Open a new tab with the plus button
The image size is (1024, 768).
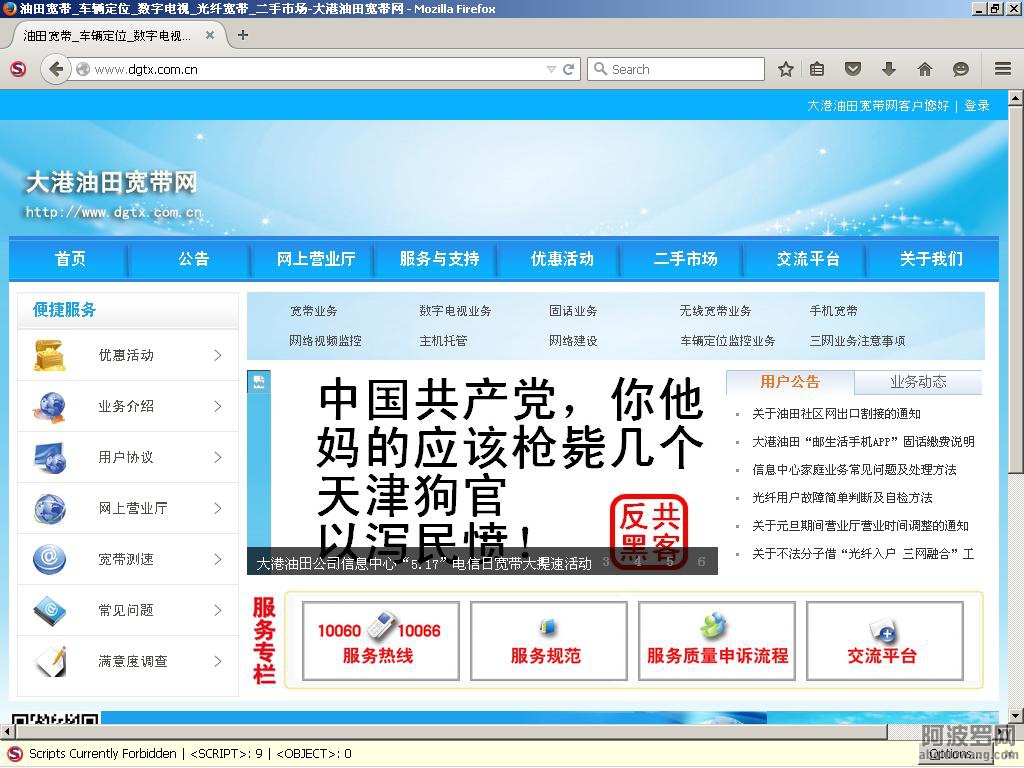click(243, 35)
